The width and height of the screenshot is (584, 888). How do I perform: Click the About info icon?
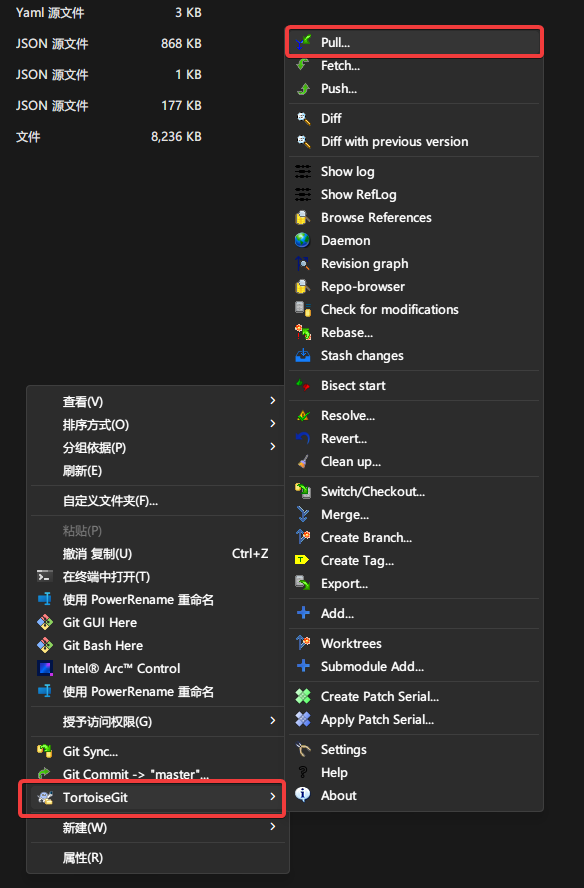pos(303,795)
